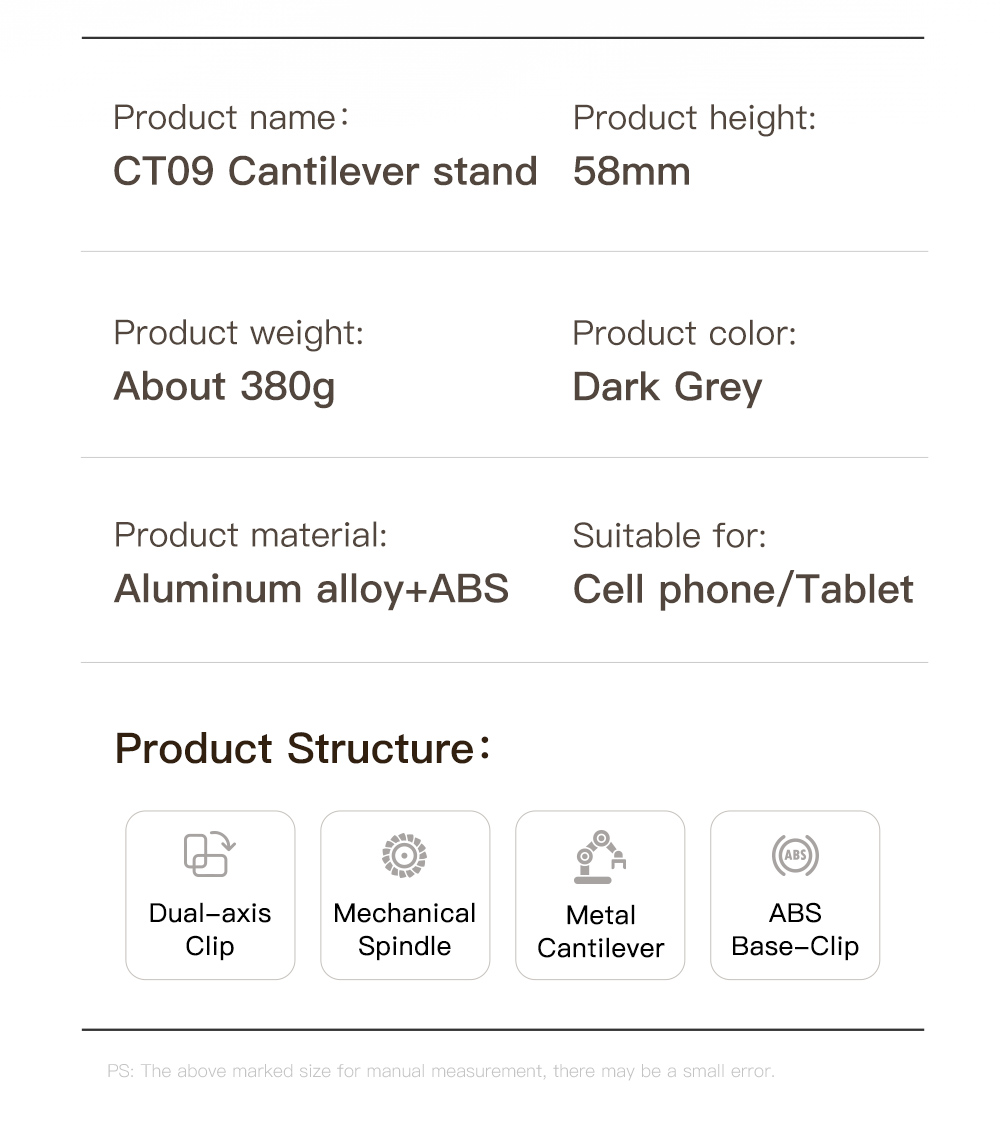
Task: Click the Aluminum alloy+ABS material value
Action: coord(311,590)
